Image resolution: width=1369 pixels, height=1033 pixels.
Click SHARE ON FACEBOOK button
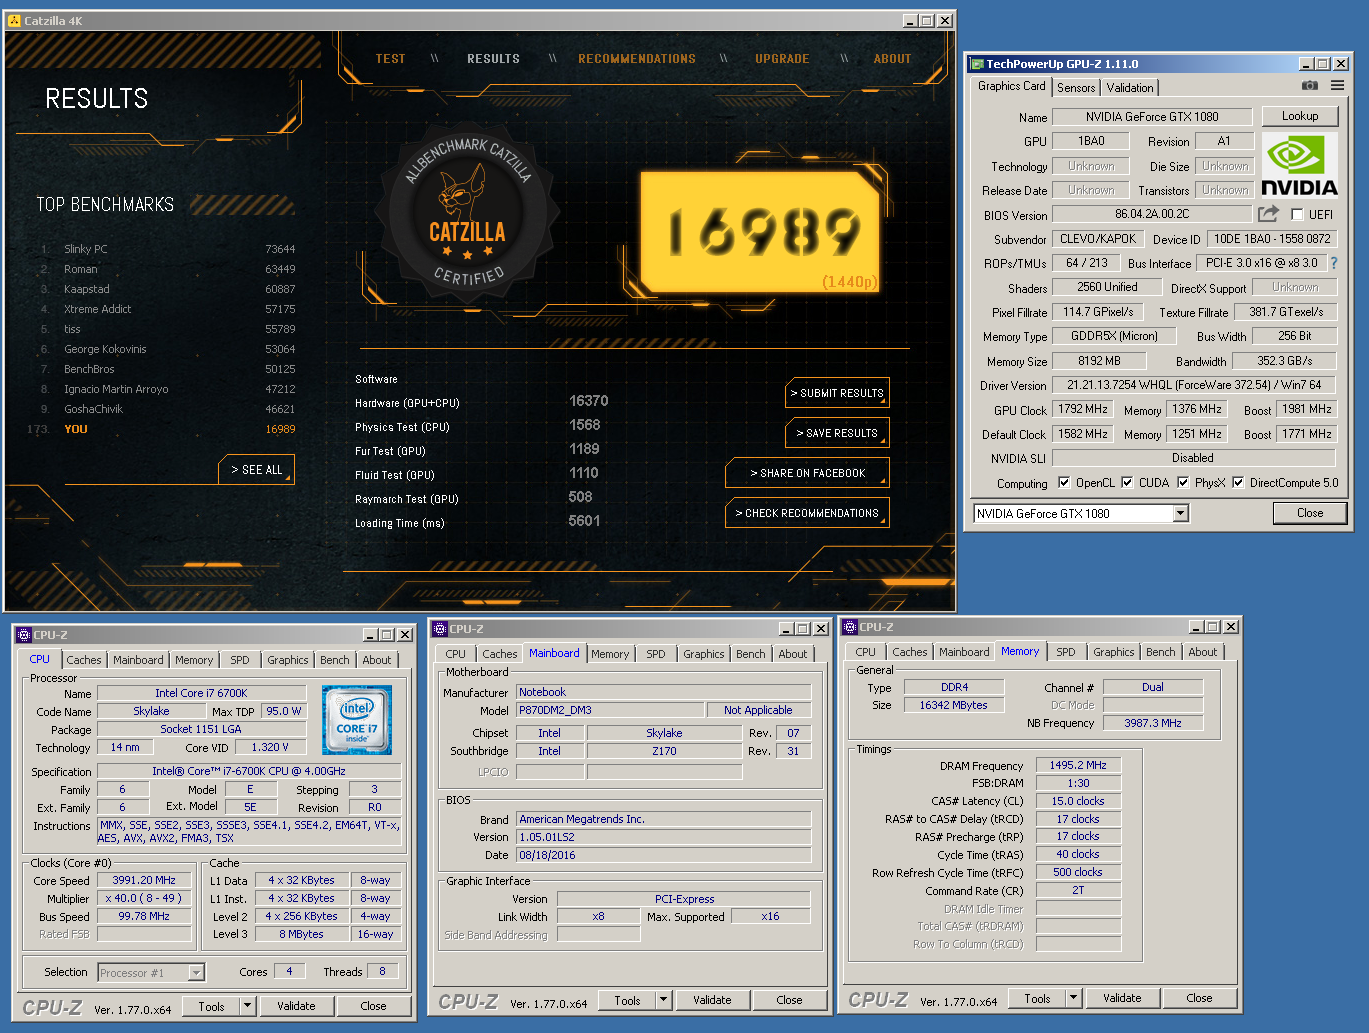point(807,473)
